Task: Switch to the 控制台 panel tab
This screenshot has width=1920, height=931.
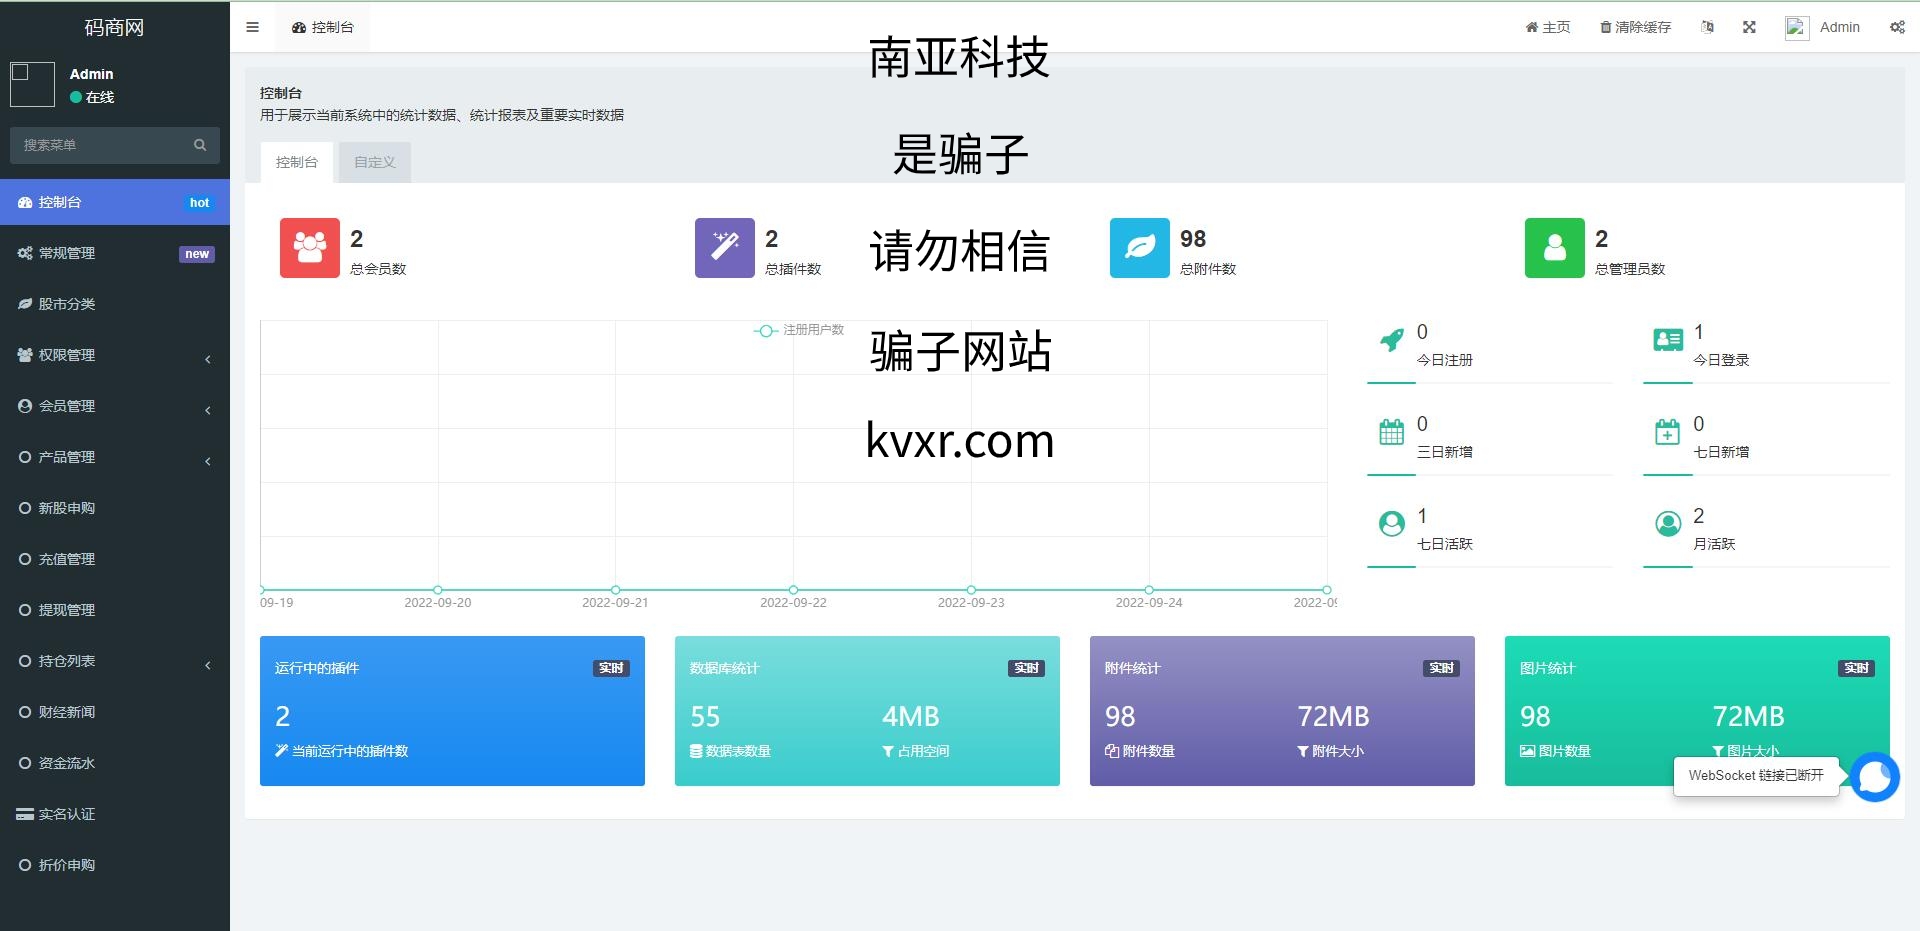Action: click(297, 162)
